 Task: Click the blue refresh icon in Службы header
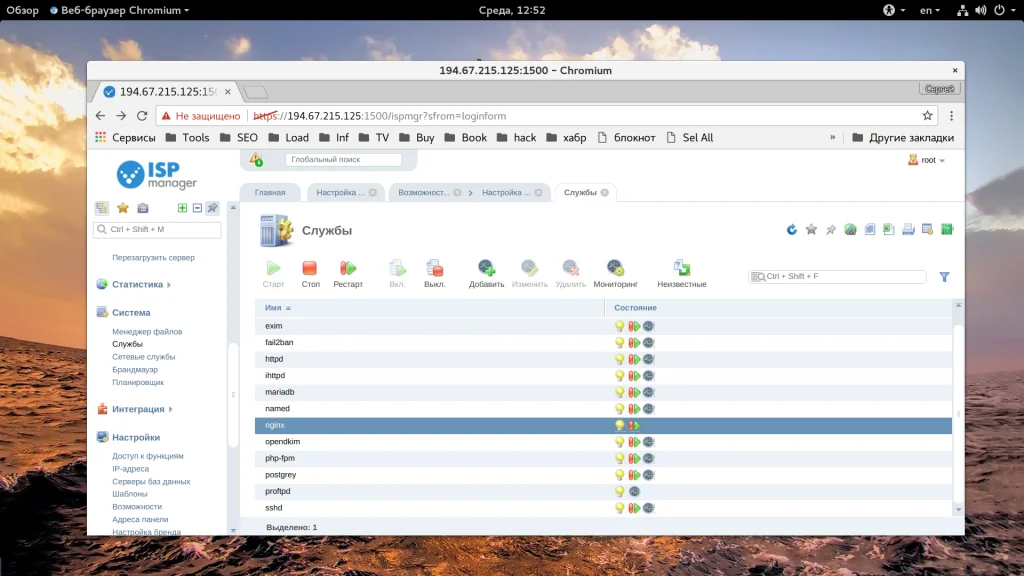(x=792, y=230)
